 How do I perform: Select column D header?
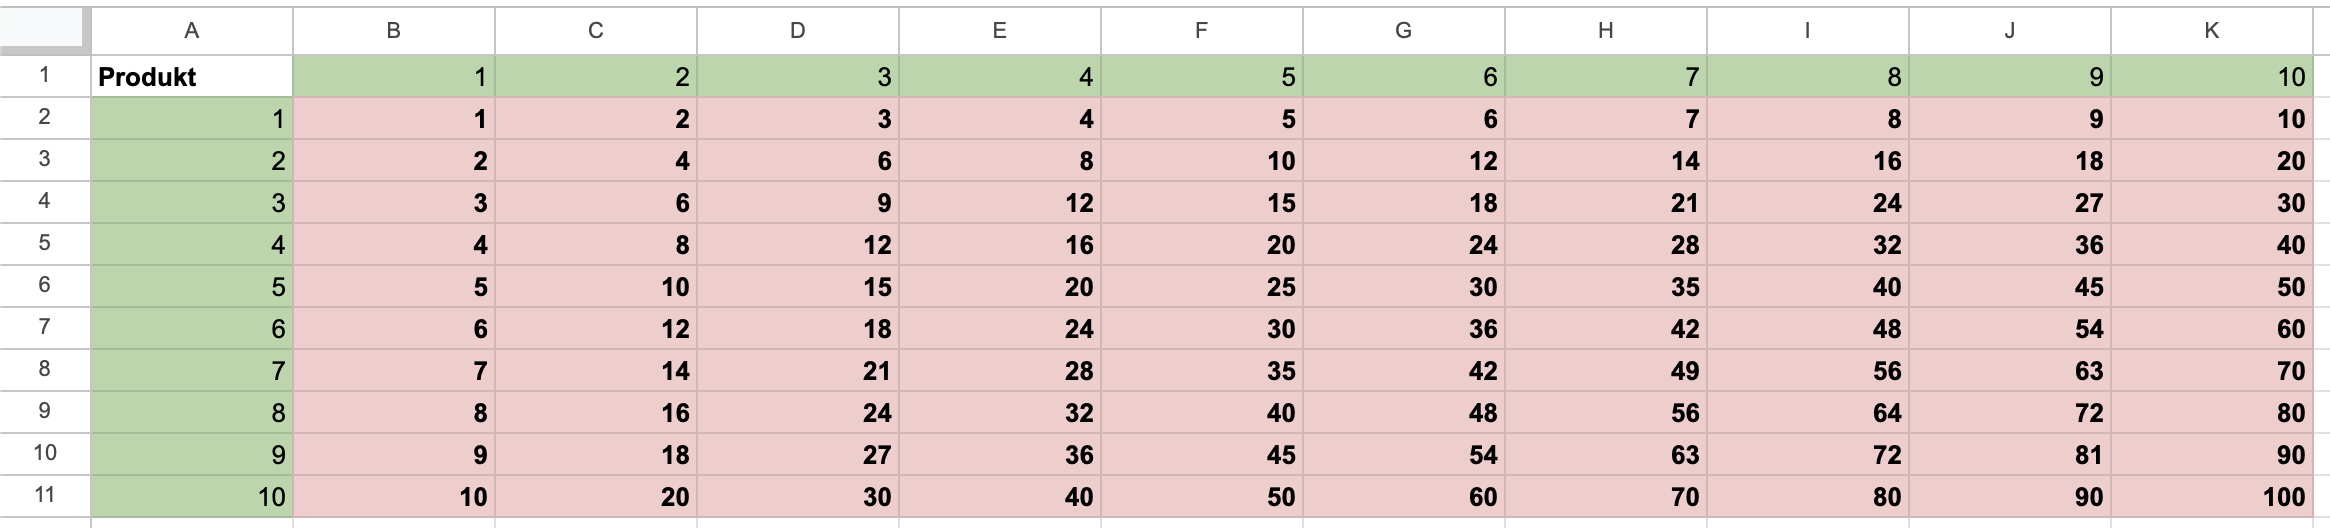pyautogui.click(x=797, y=30)
